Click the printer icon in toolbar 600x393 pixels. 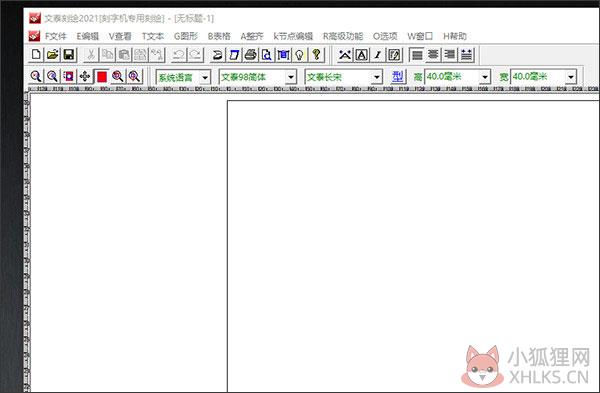(251, 55)
